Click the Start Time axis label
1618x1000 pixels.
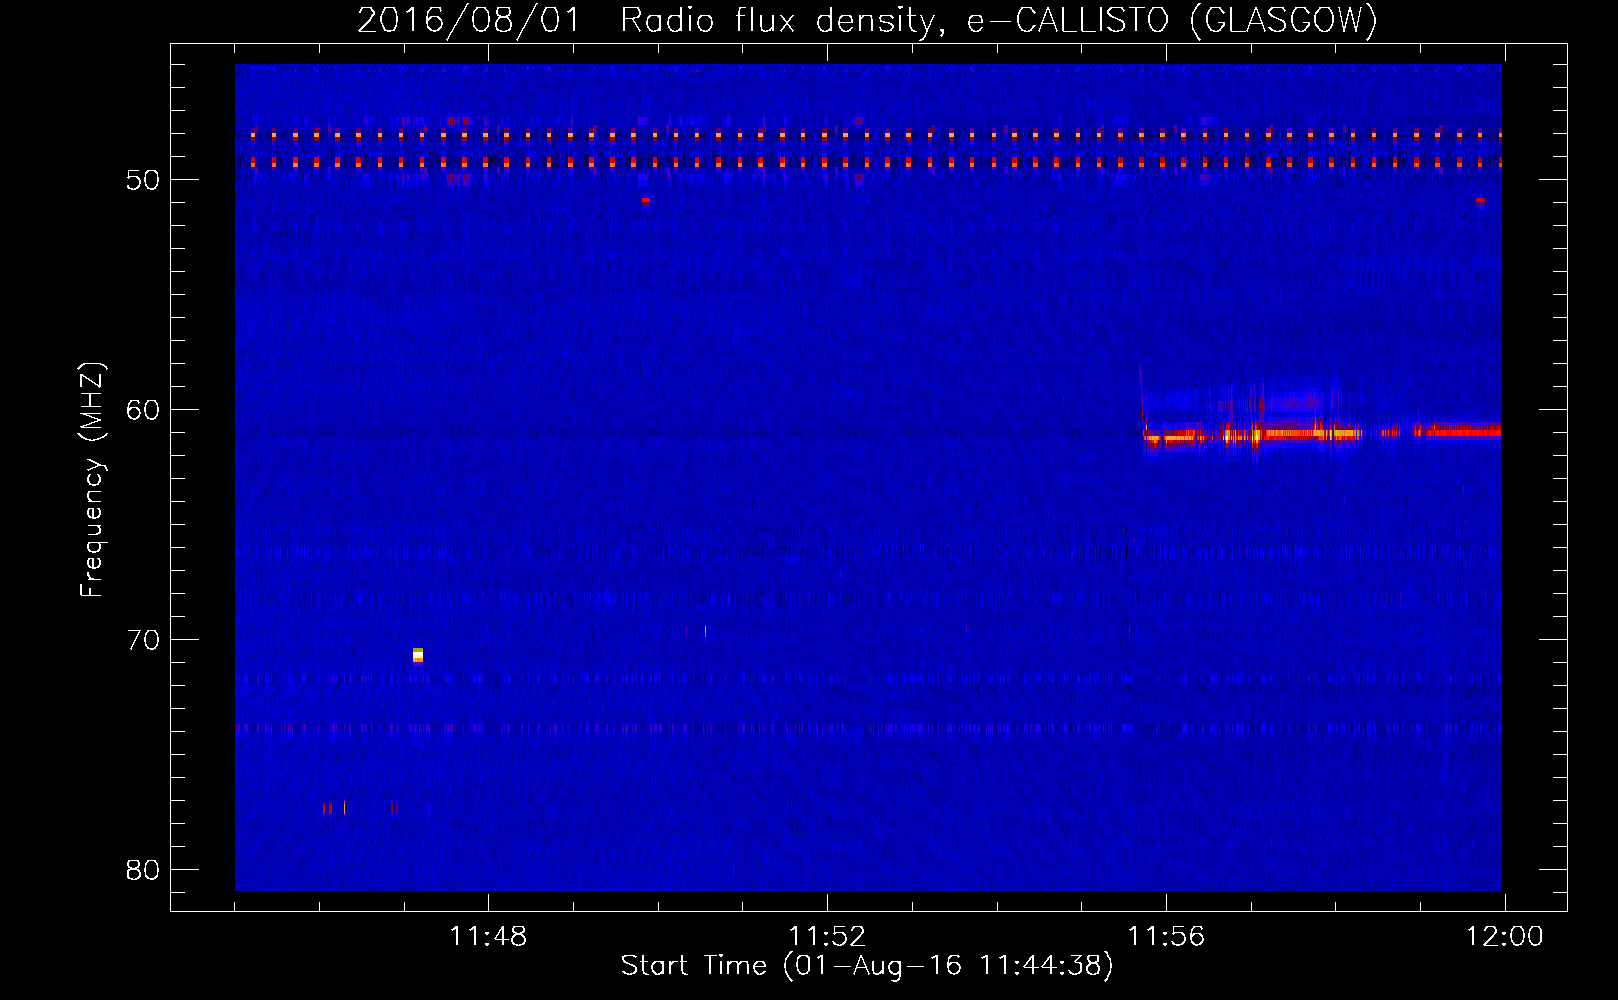coord(867,966)
